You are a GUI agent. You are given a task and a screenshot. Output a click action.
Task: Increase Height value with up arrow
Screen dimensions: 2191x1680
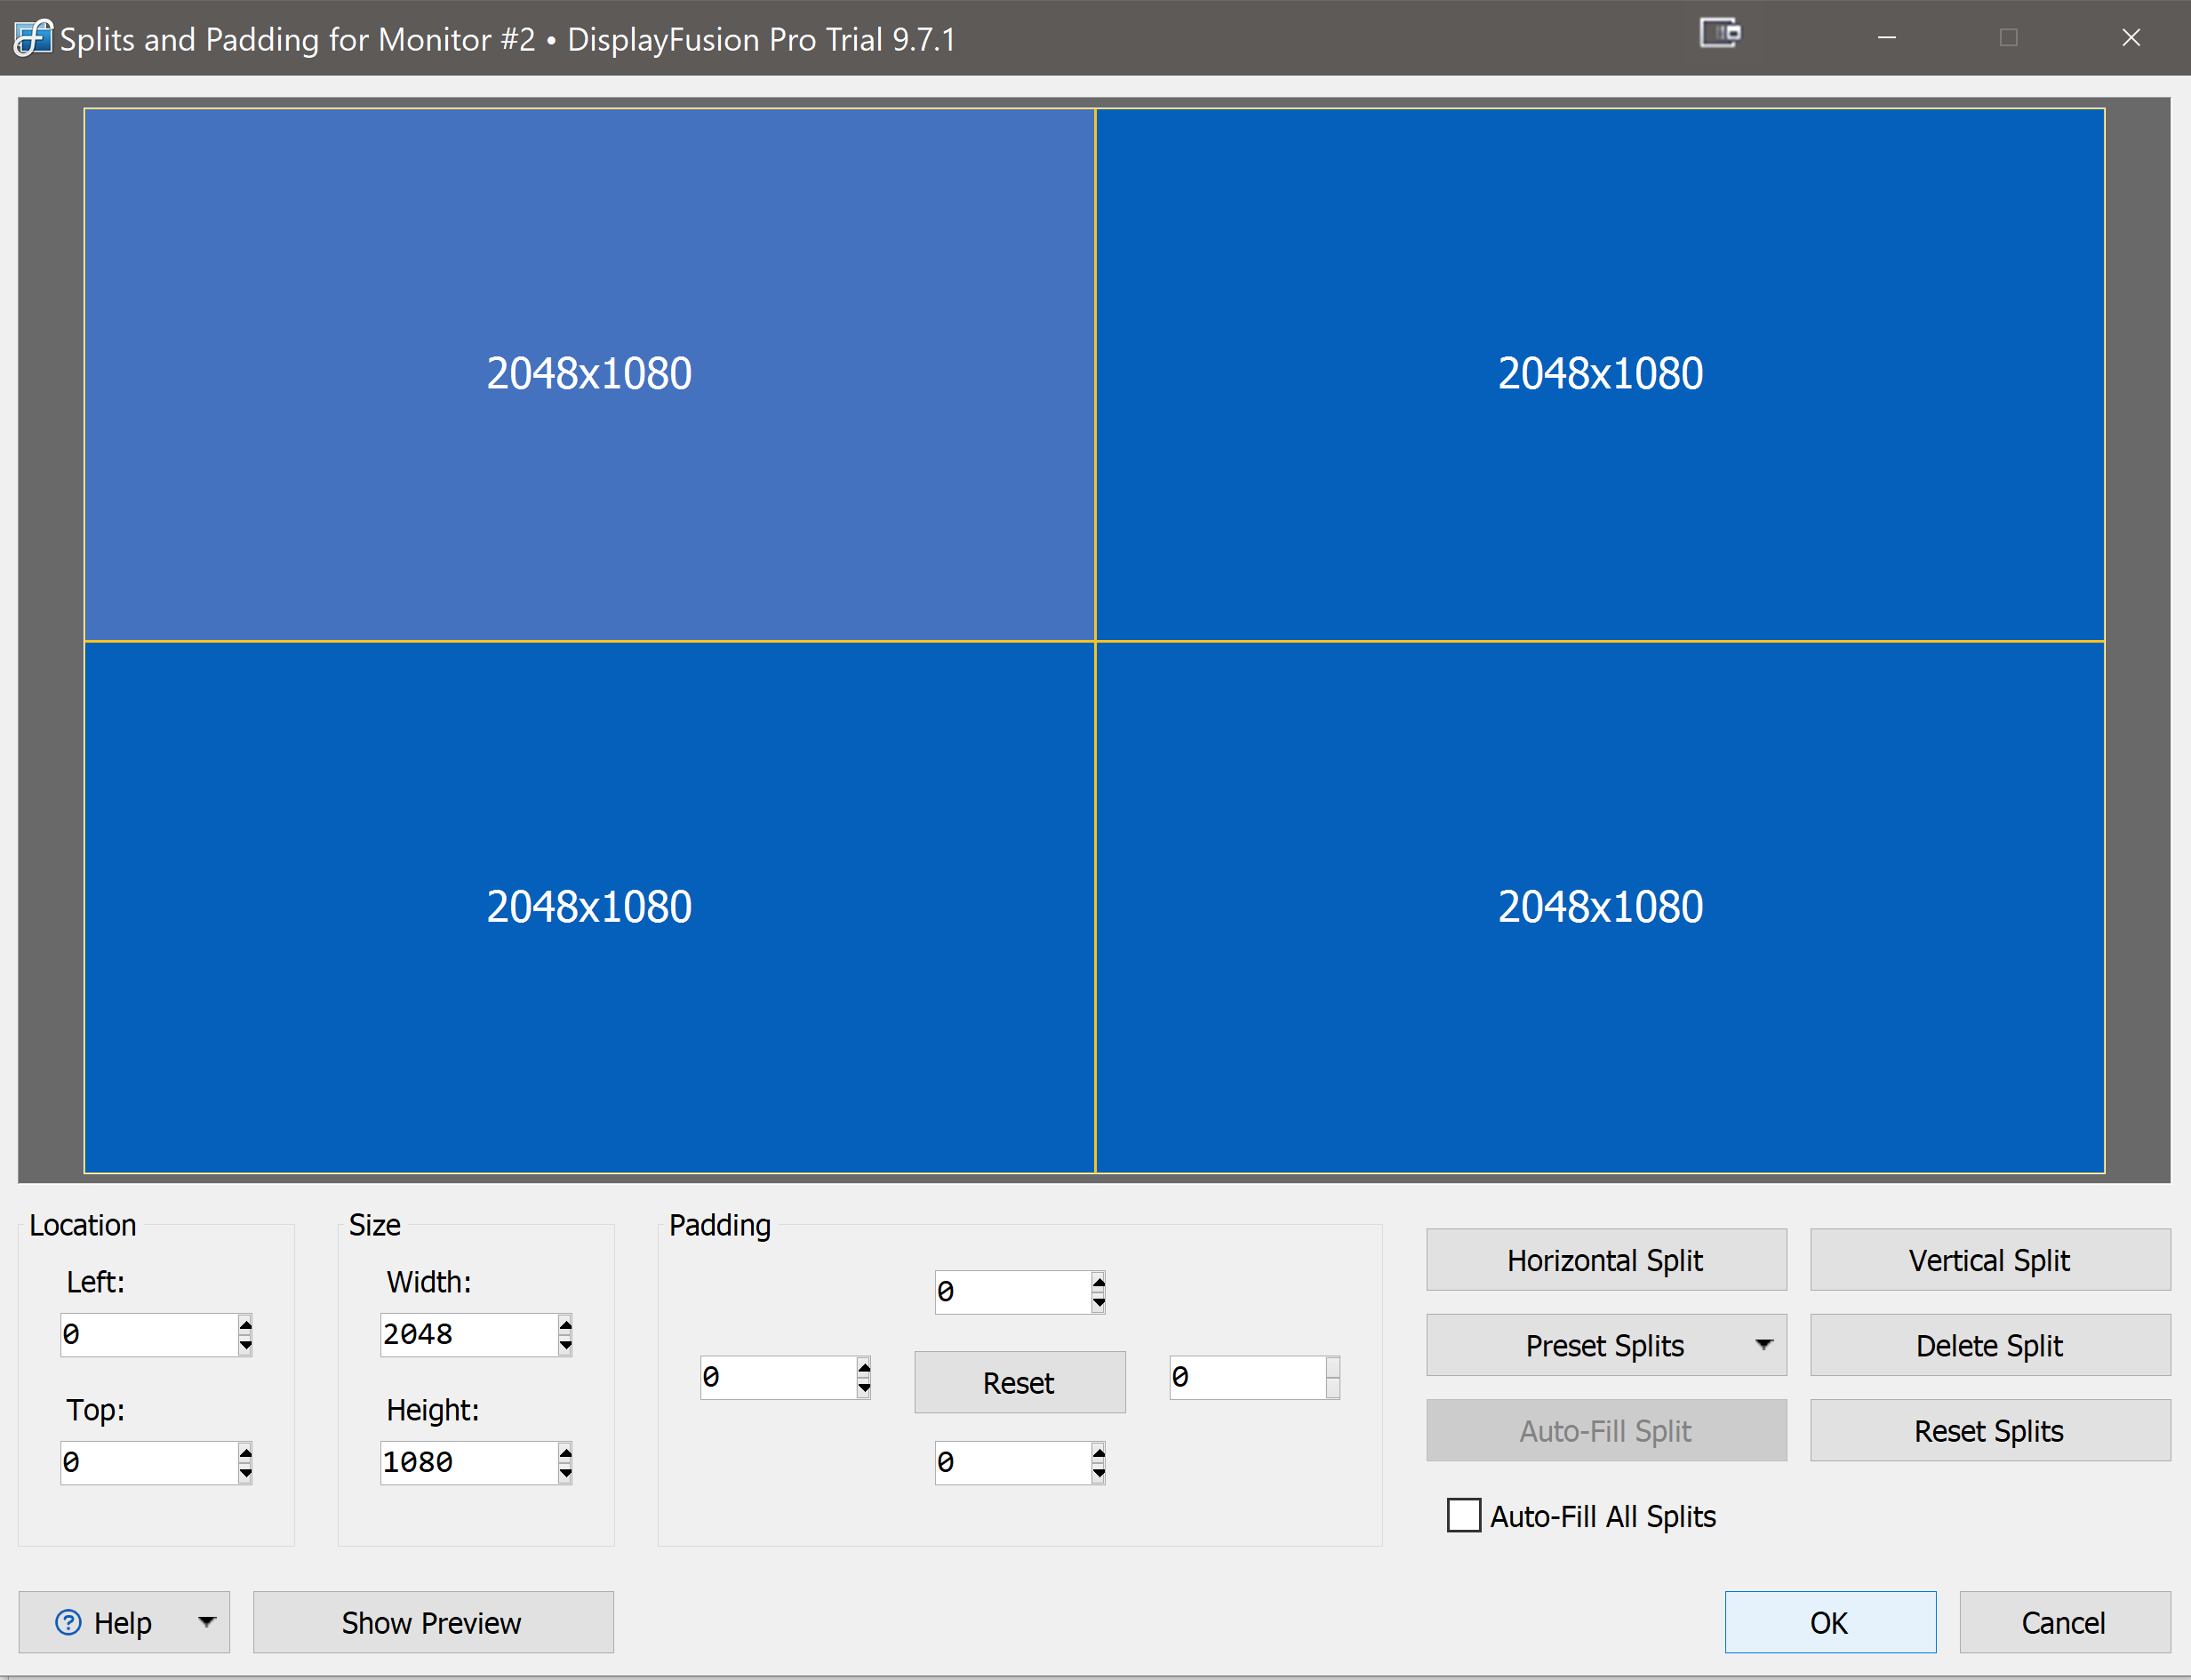click(x=565, y=1453)
